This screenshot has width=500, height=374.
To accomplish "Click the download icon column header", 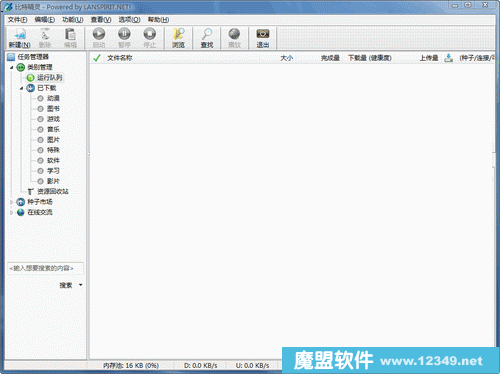I will pyautogui.click(x=449, y=58).
